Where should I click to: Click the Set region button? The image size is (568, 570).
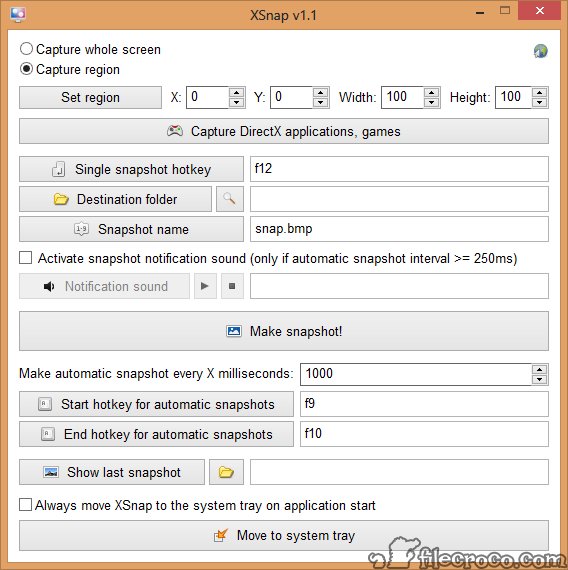tap(90, 97)
